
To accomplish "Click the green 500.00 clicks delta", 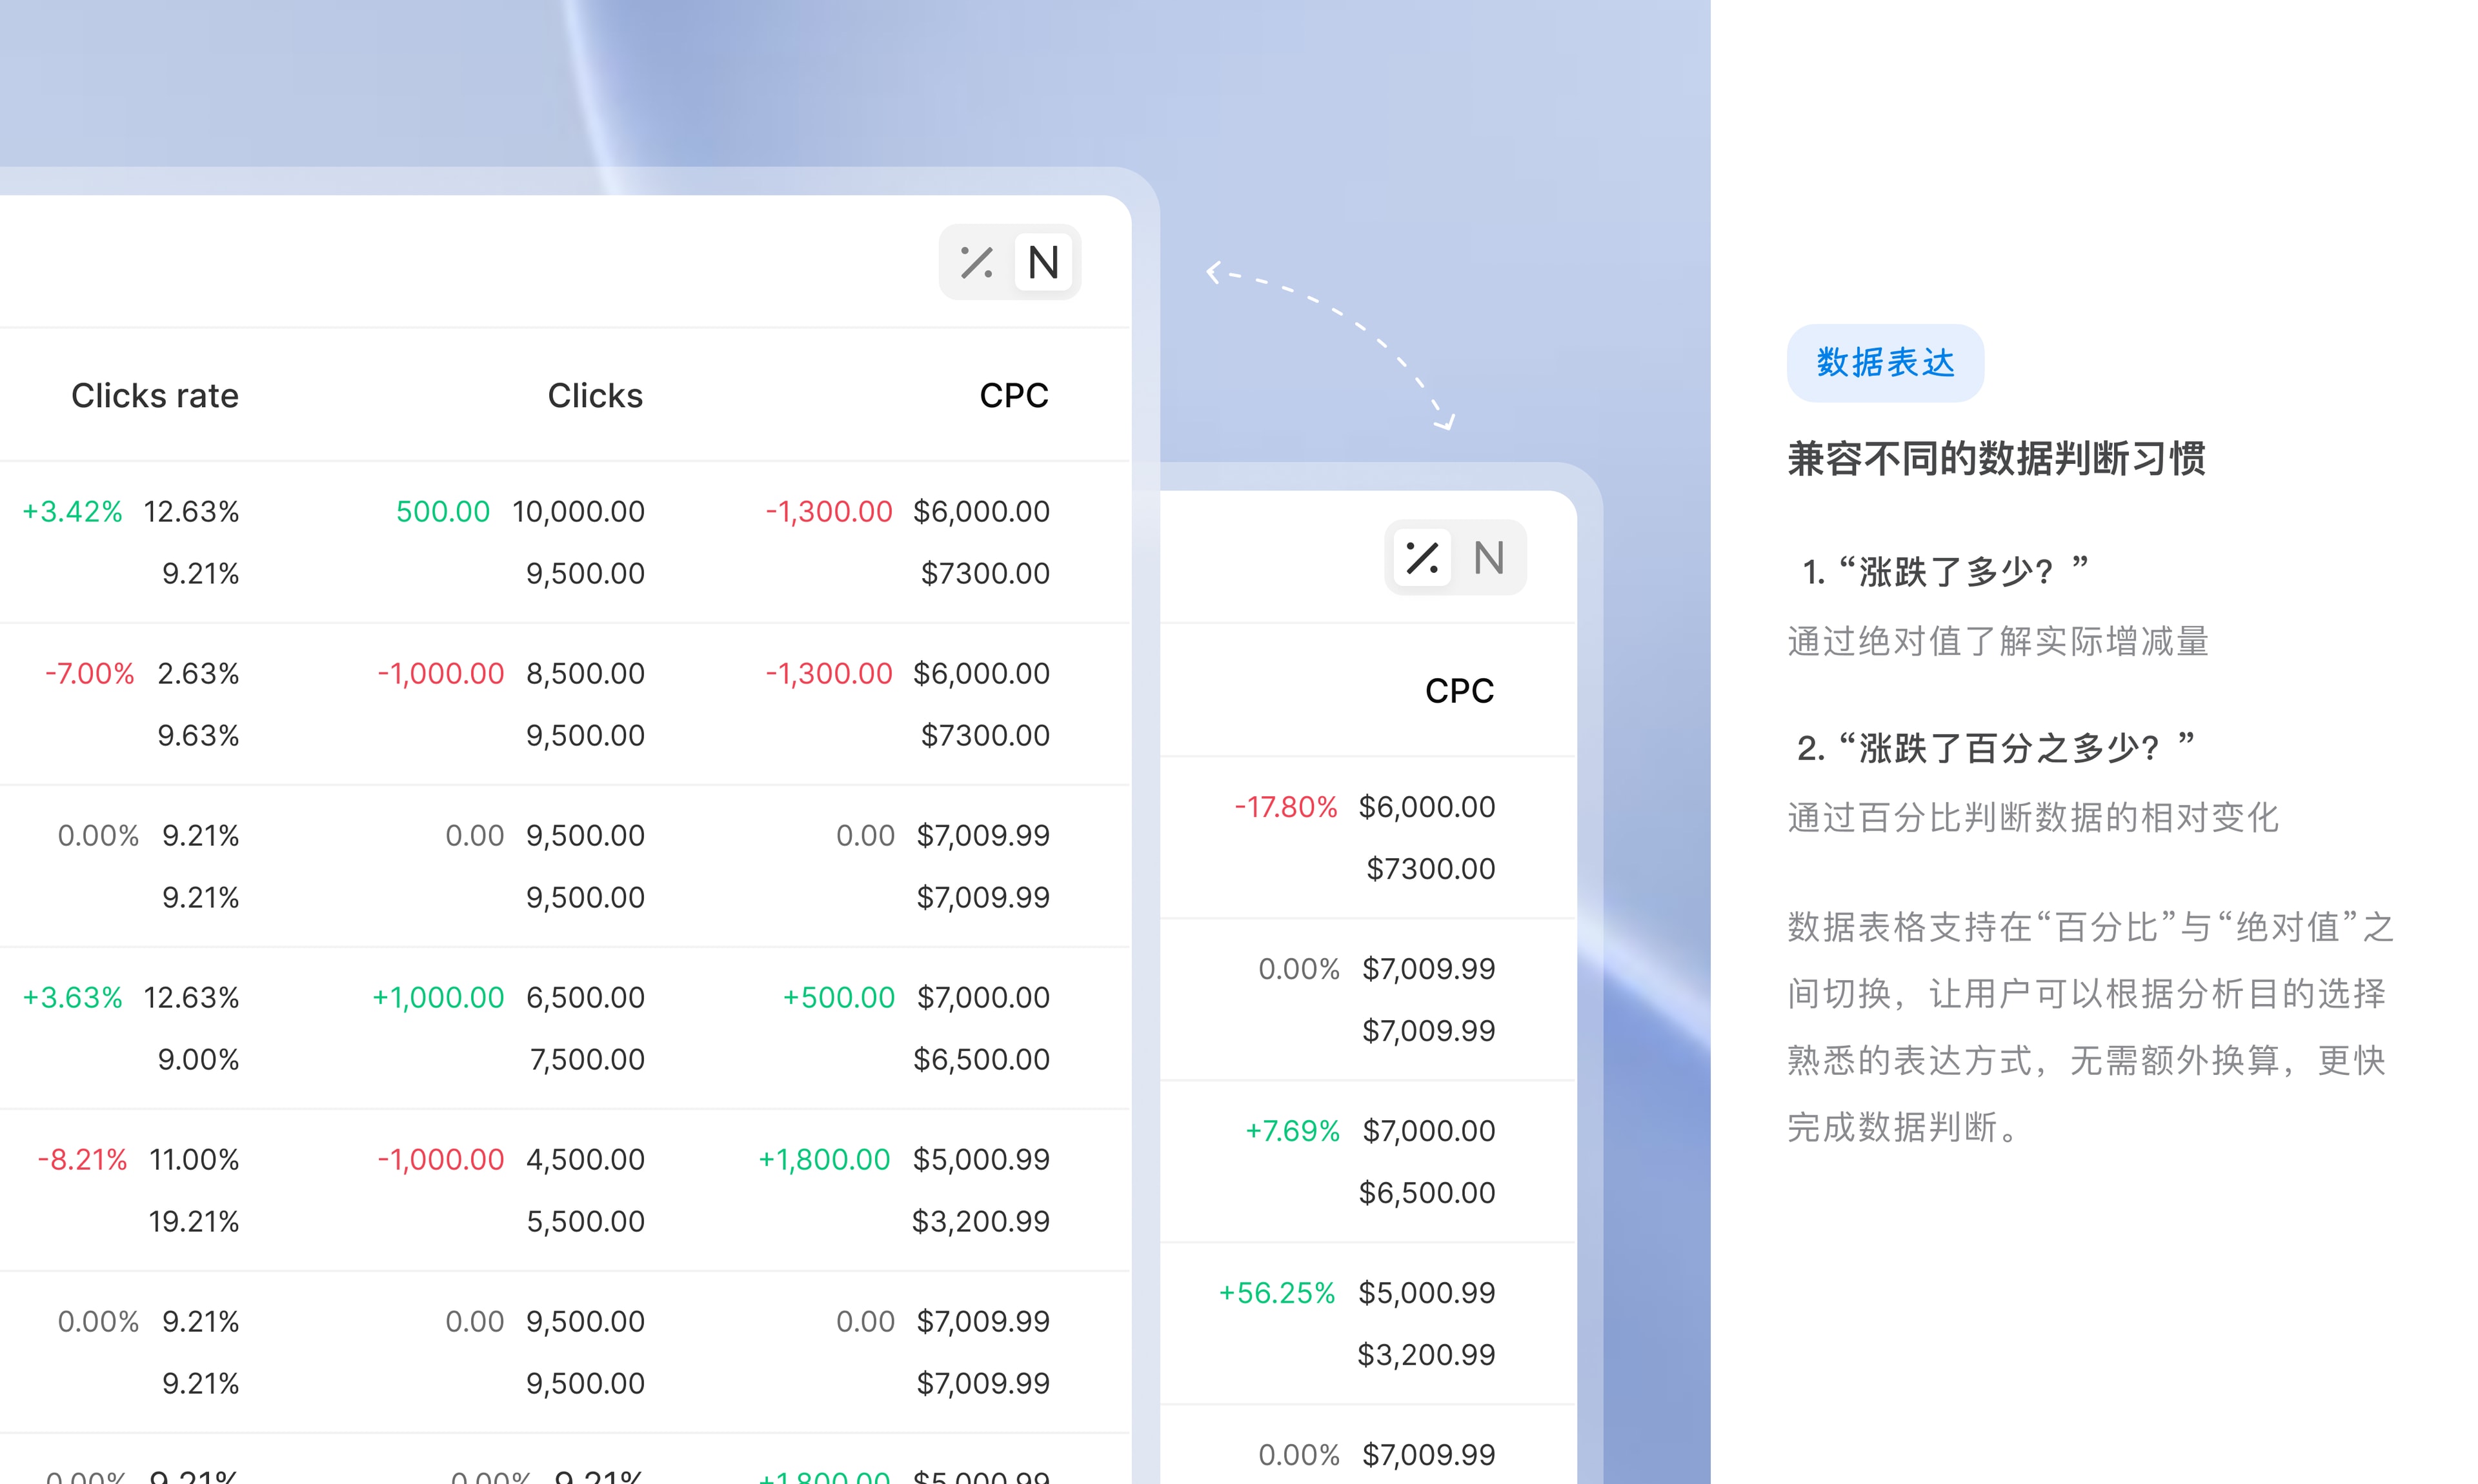I will (x=443, y=511).
